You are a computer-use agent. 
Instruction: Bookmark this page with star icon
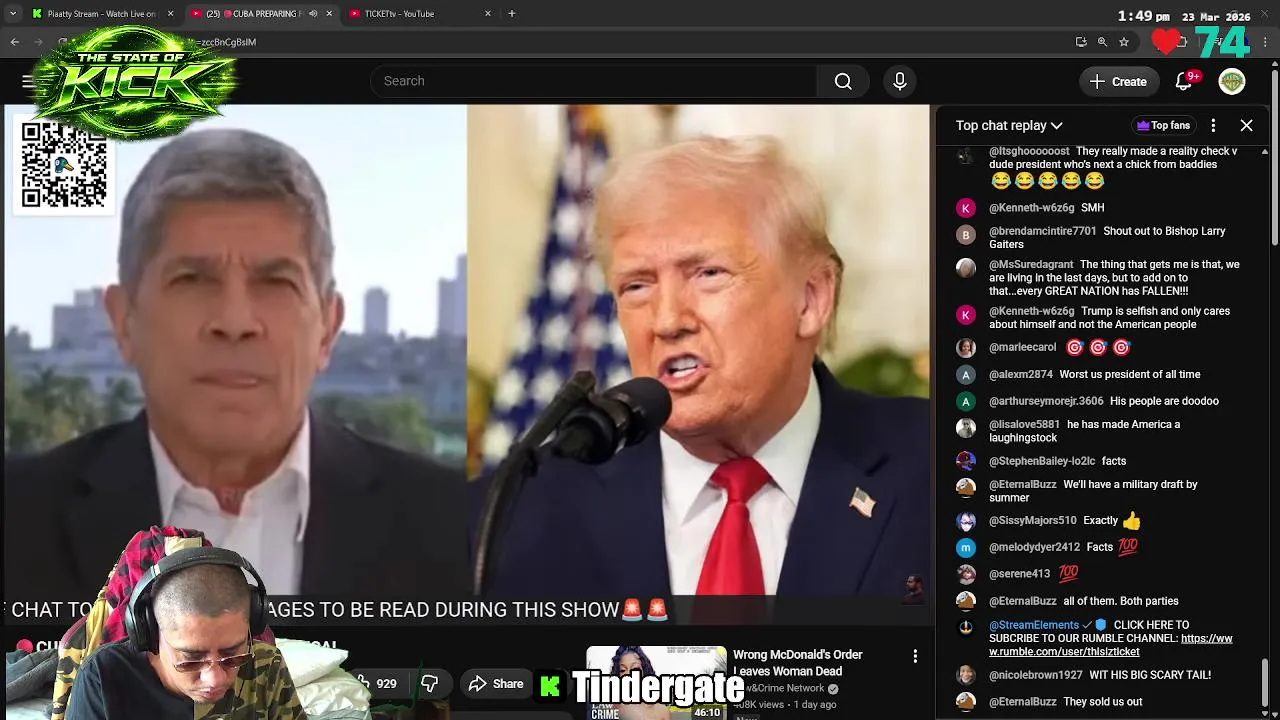(1124, 42)
